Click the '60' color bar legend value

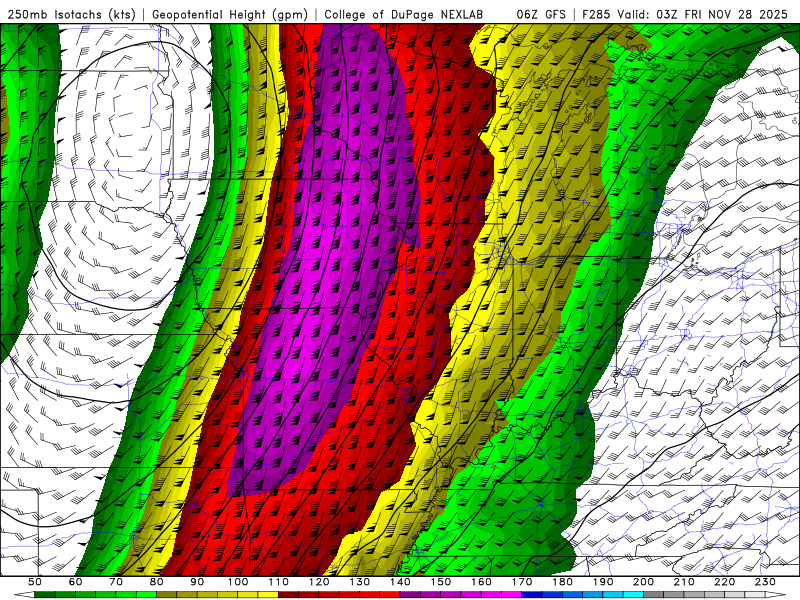76,582
